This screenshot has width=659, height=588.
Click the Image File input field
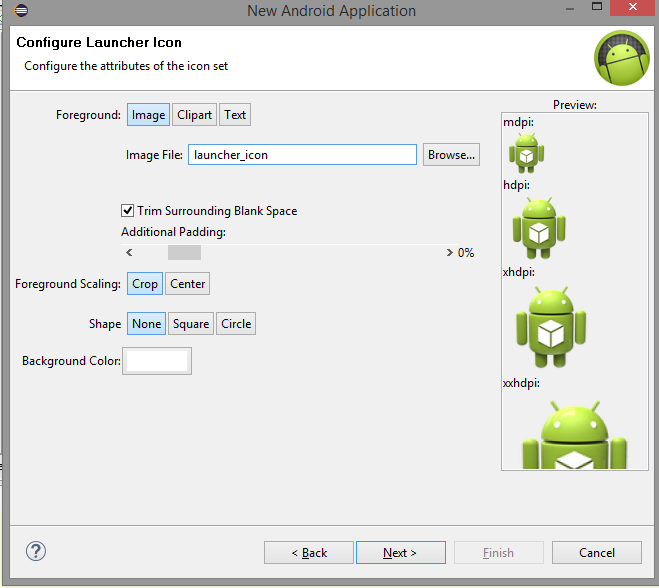click(302, 155)
